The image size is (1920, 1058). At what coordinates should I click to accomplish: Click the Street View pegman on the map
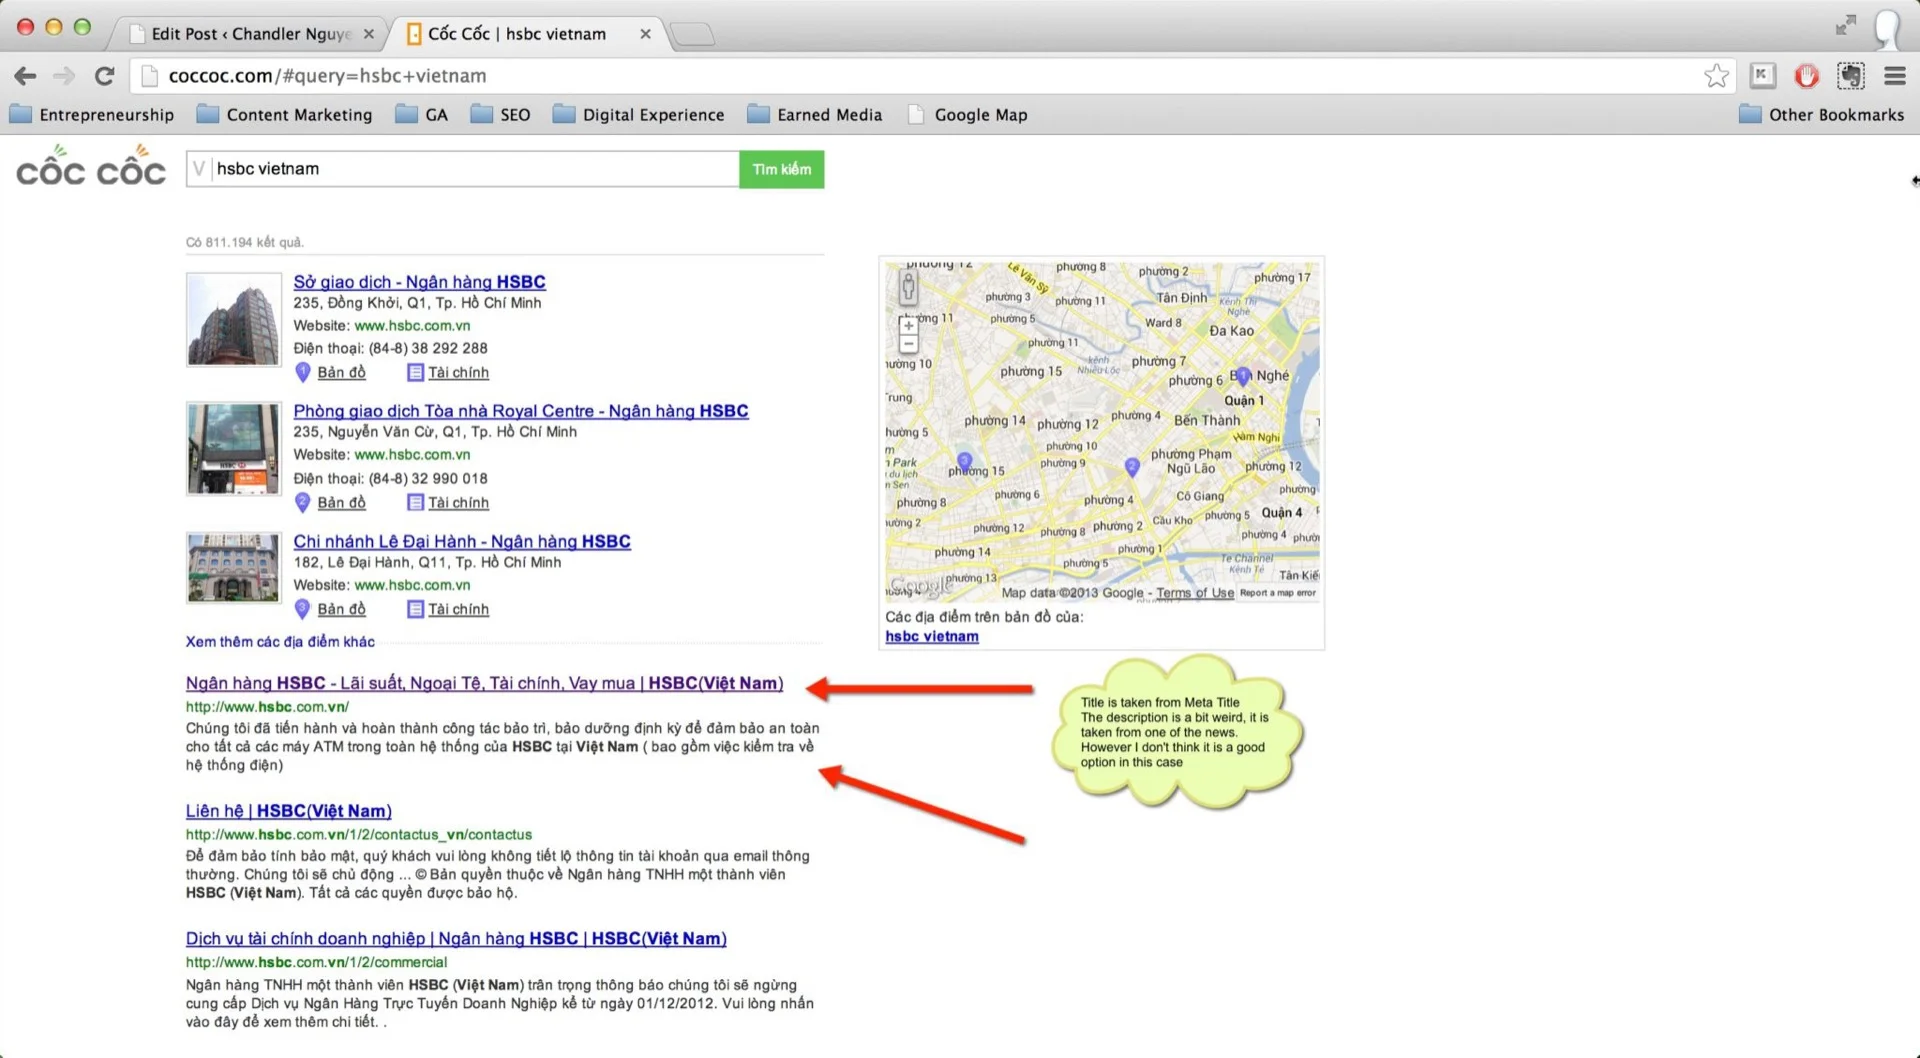(908, 288)
